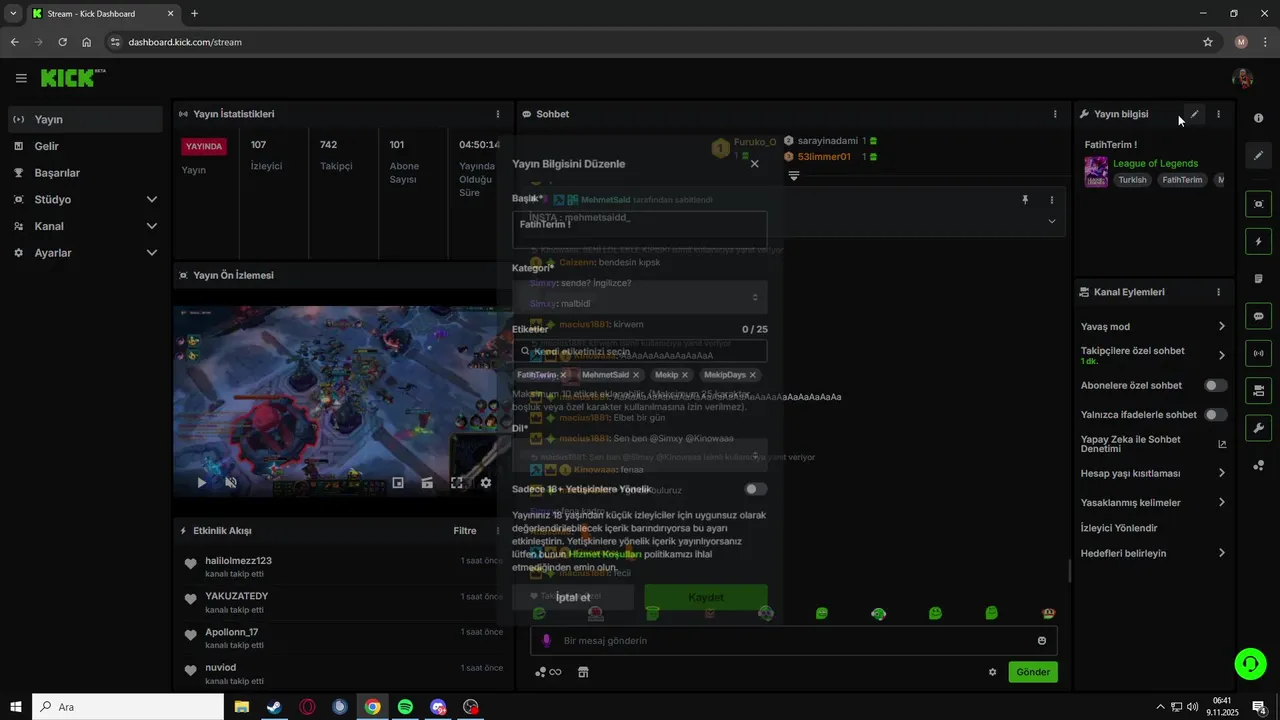This screenshot has width=1280, height=720.
Task: Click the document icon in the right sidebar
Action: [1258, 278]
